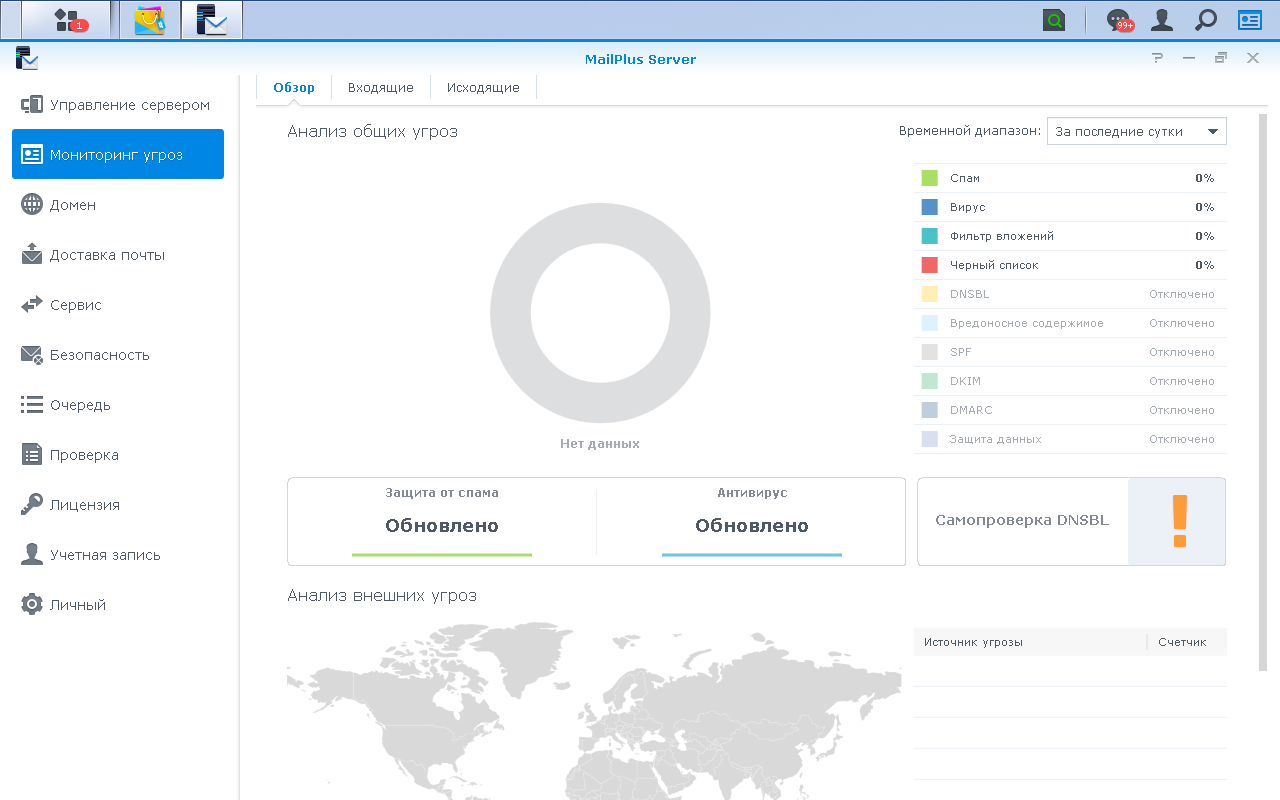
Task: Open the Домен globe icon
Action: click(32, 205)
